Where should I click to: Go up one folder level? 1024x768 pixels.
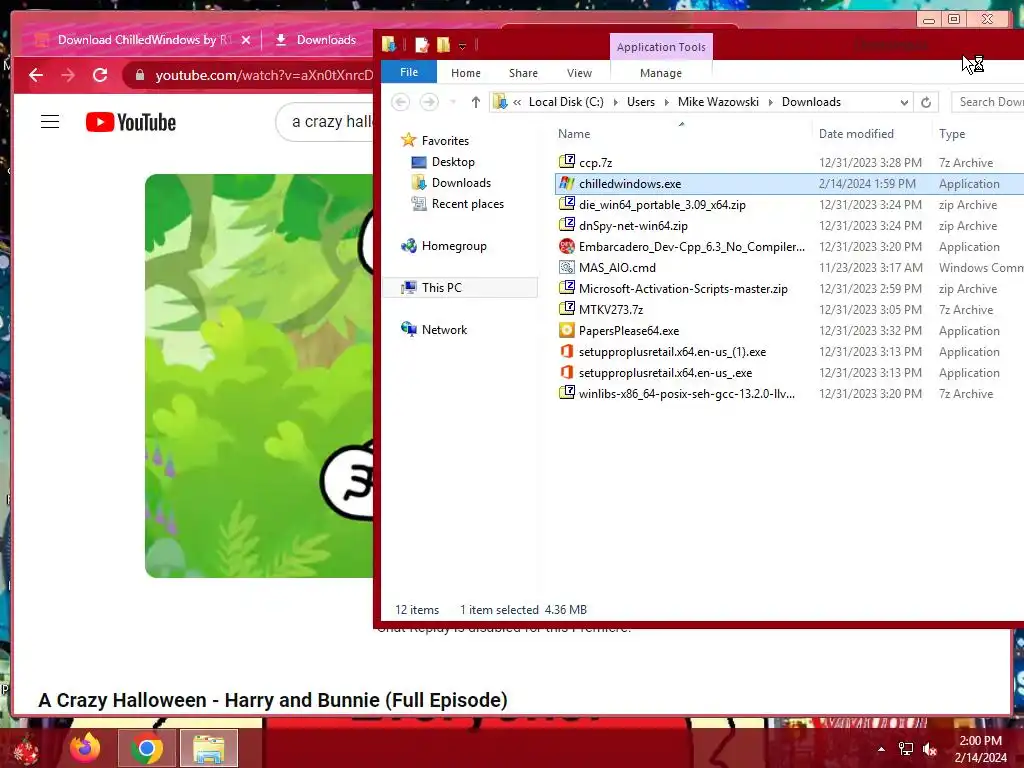(475, 102)
